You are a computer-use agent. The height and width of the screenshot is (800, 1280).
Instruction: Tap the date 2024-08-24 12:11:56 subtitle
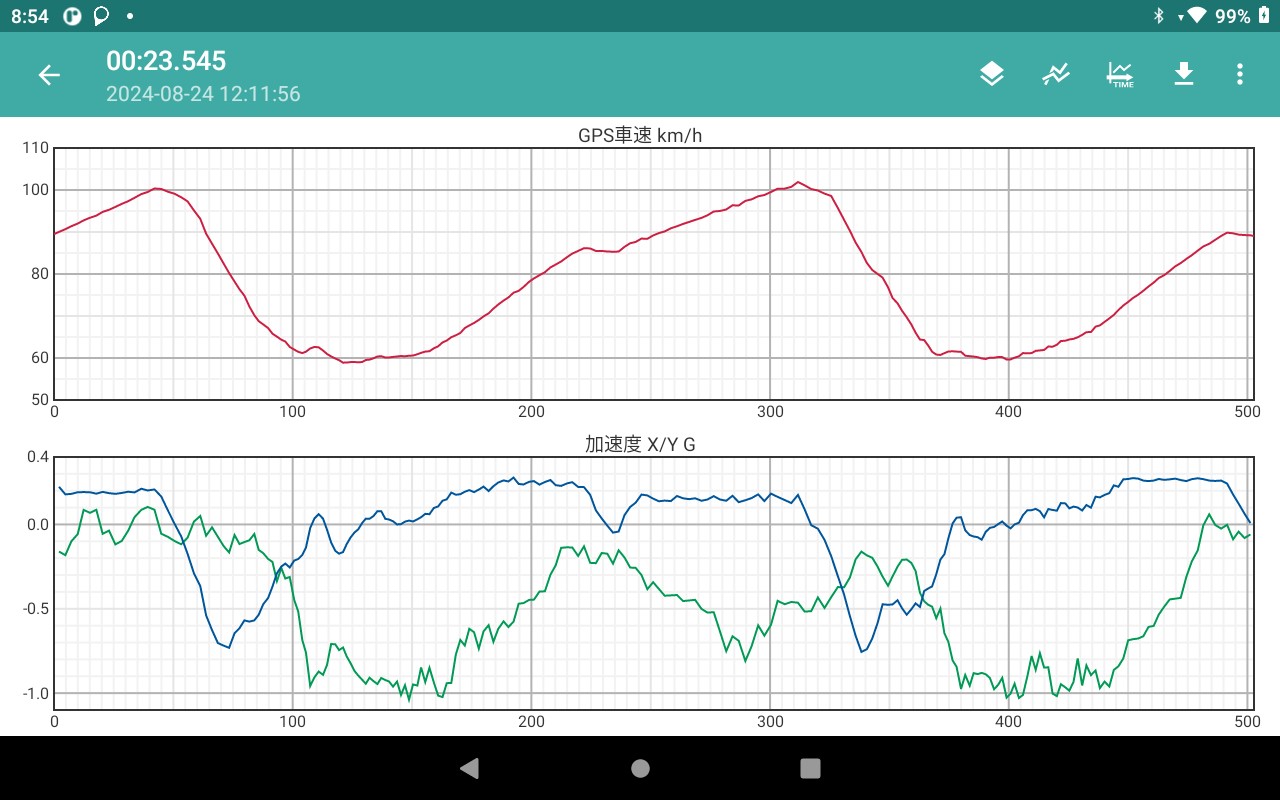(203, 94)
